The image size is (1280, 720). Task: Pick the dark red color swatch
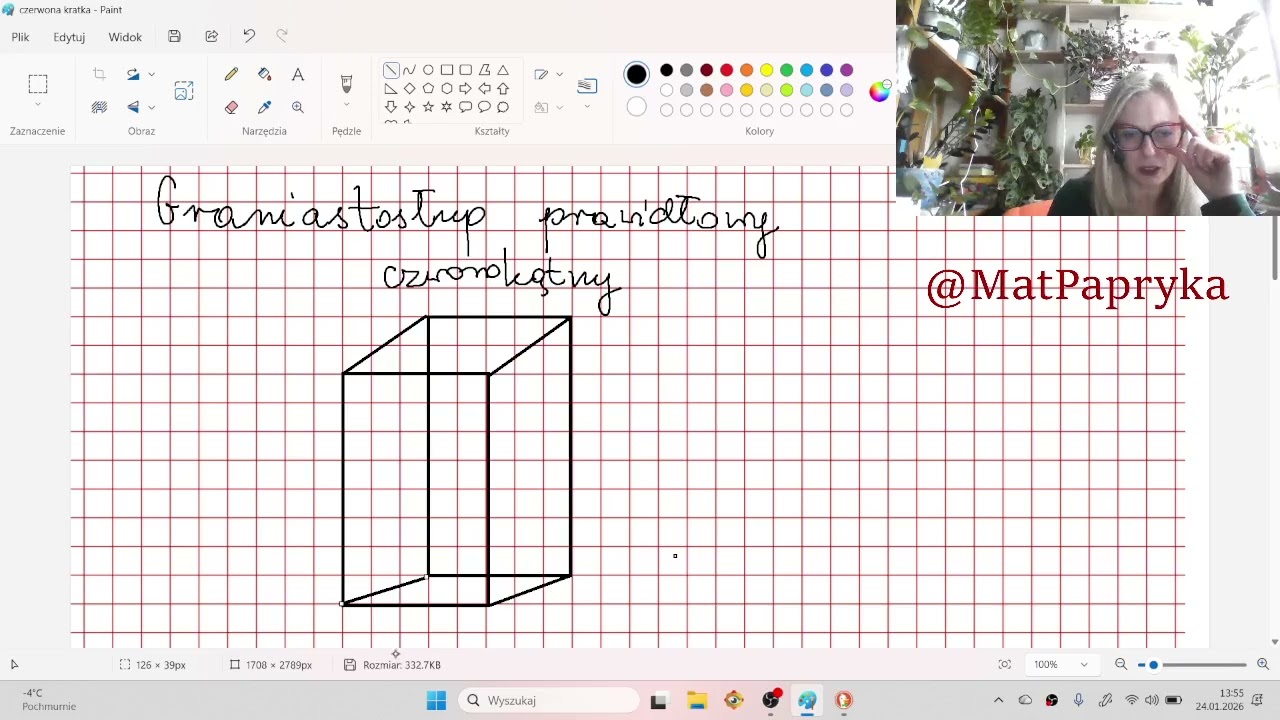click(707, 70)
